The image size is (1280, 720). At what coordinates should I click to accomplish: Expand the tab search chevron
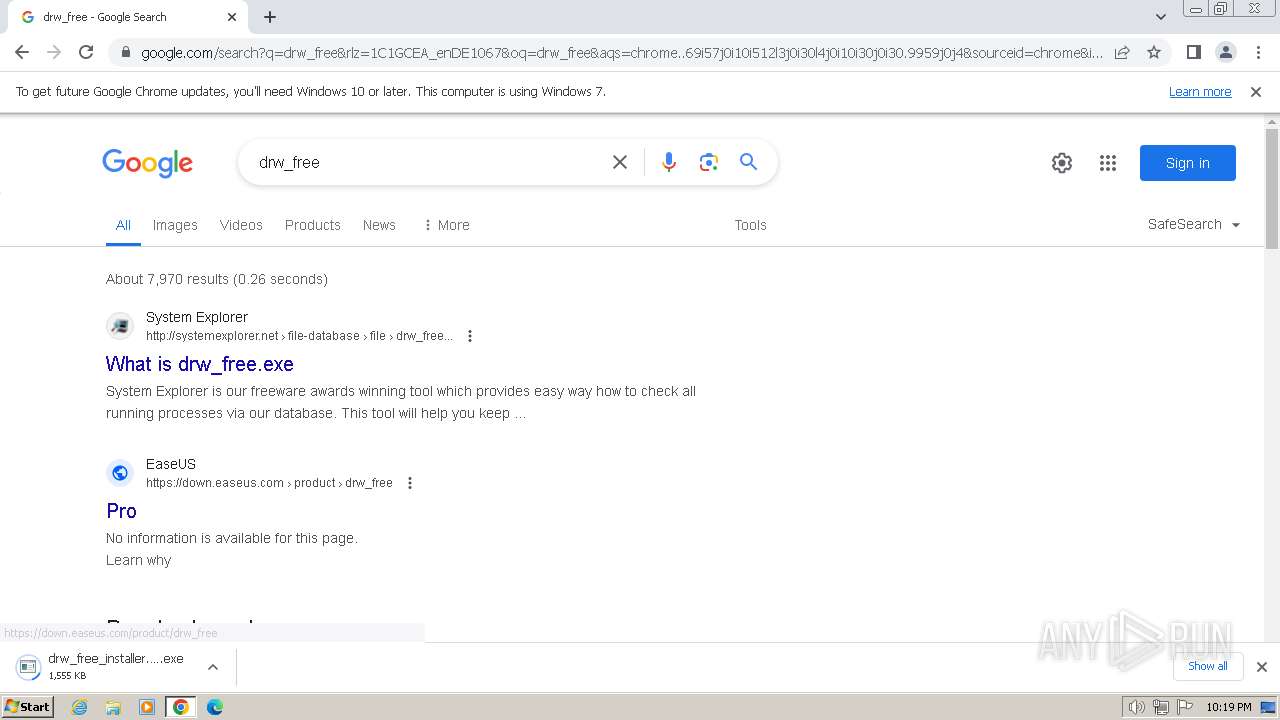tap(1161, 17)
